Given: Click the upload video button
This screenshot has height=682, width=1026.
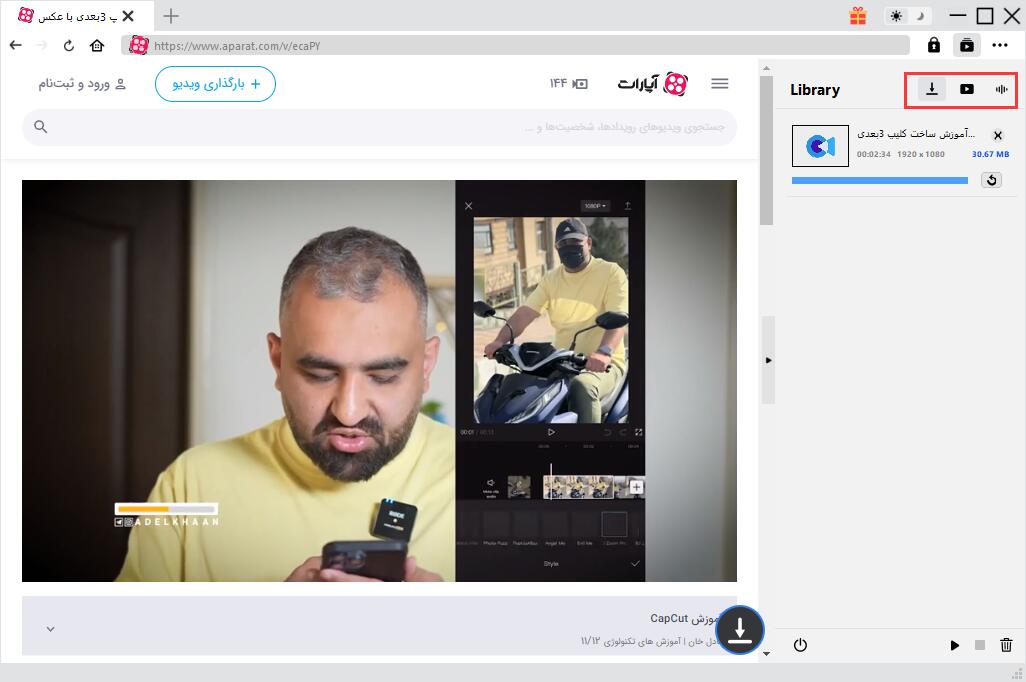Looking at the screenshot, I should point(215,84).
